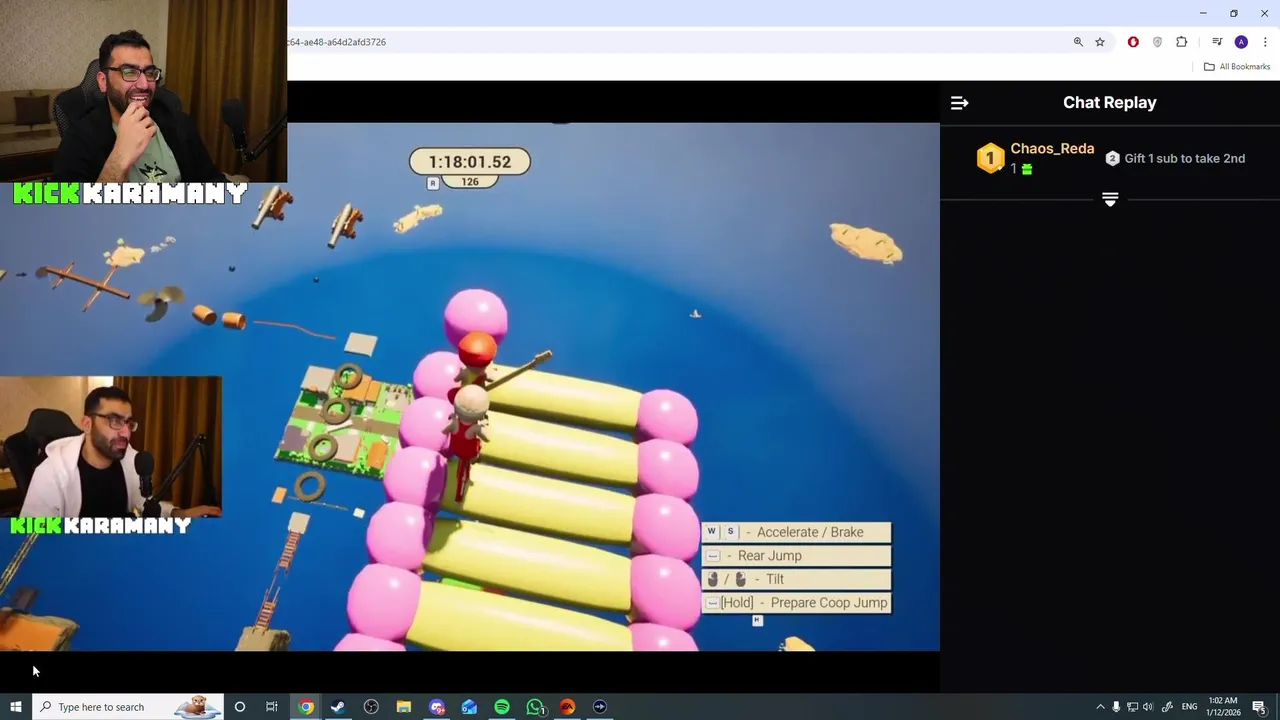Open Chrome media controls
1280x720 pixels.
coord(1217,42)
